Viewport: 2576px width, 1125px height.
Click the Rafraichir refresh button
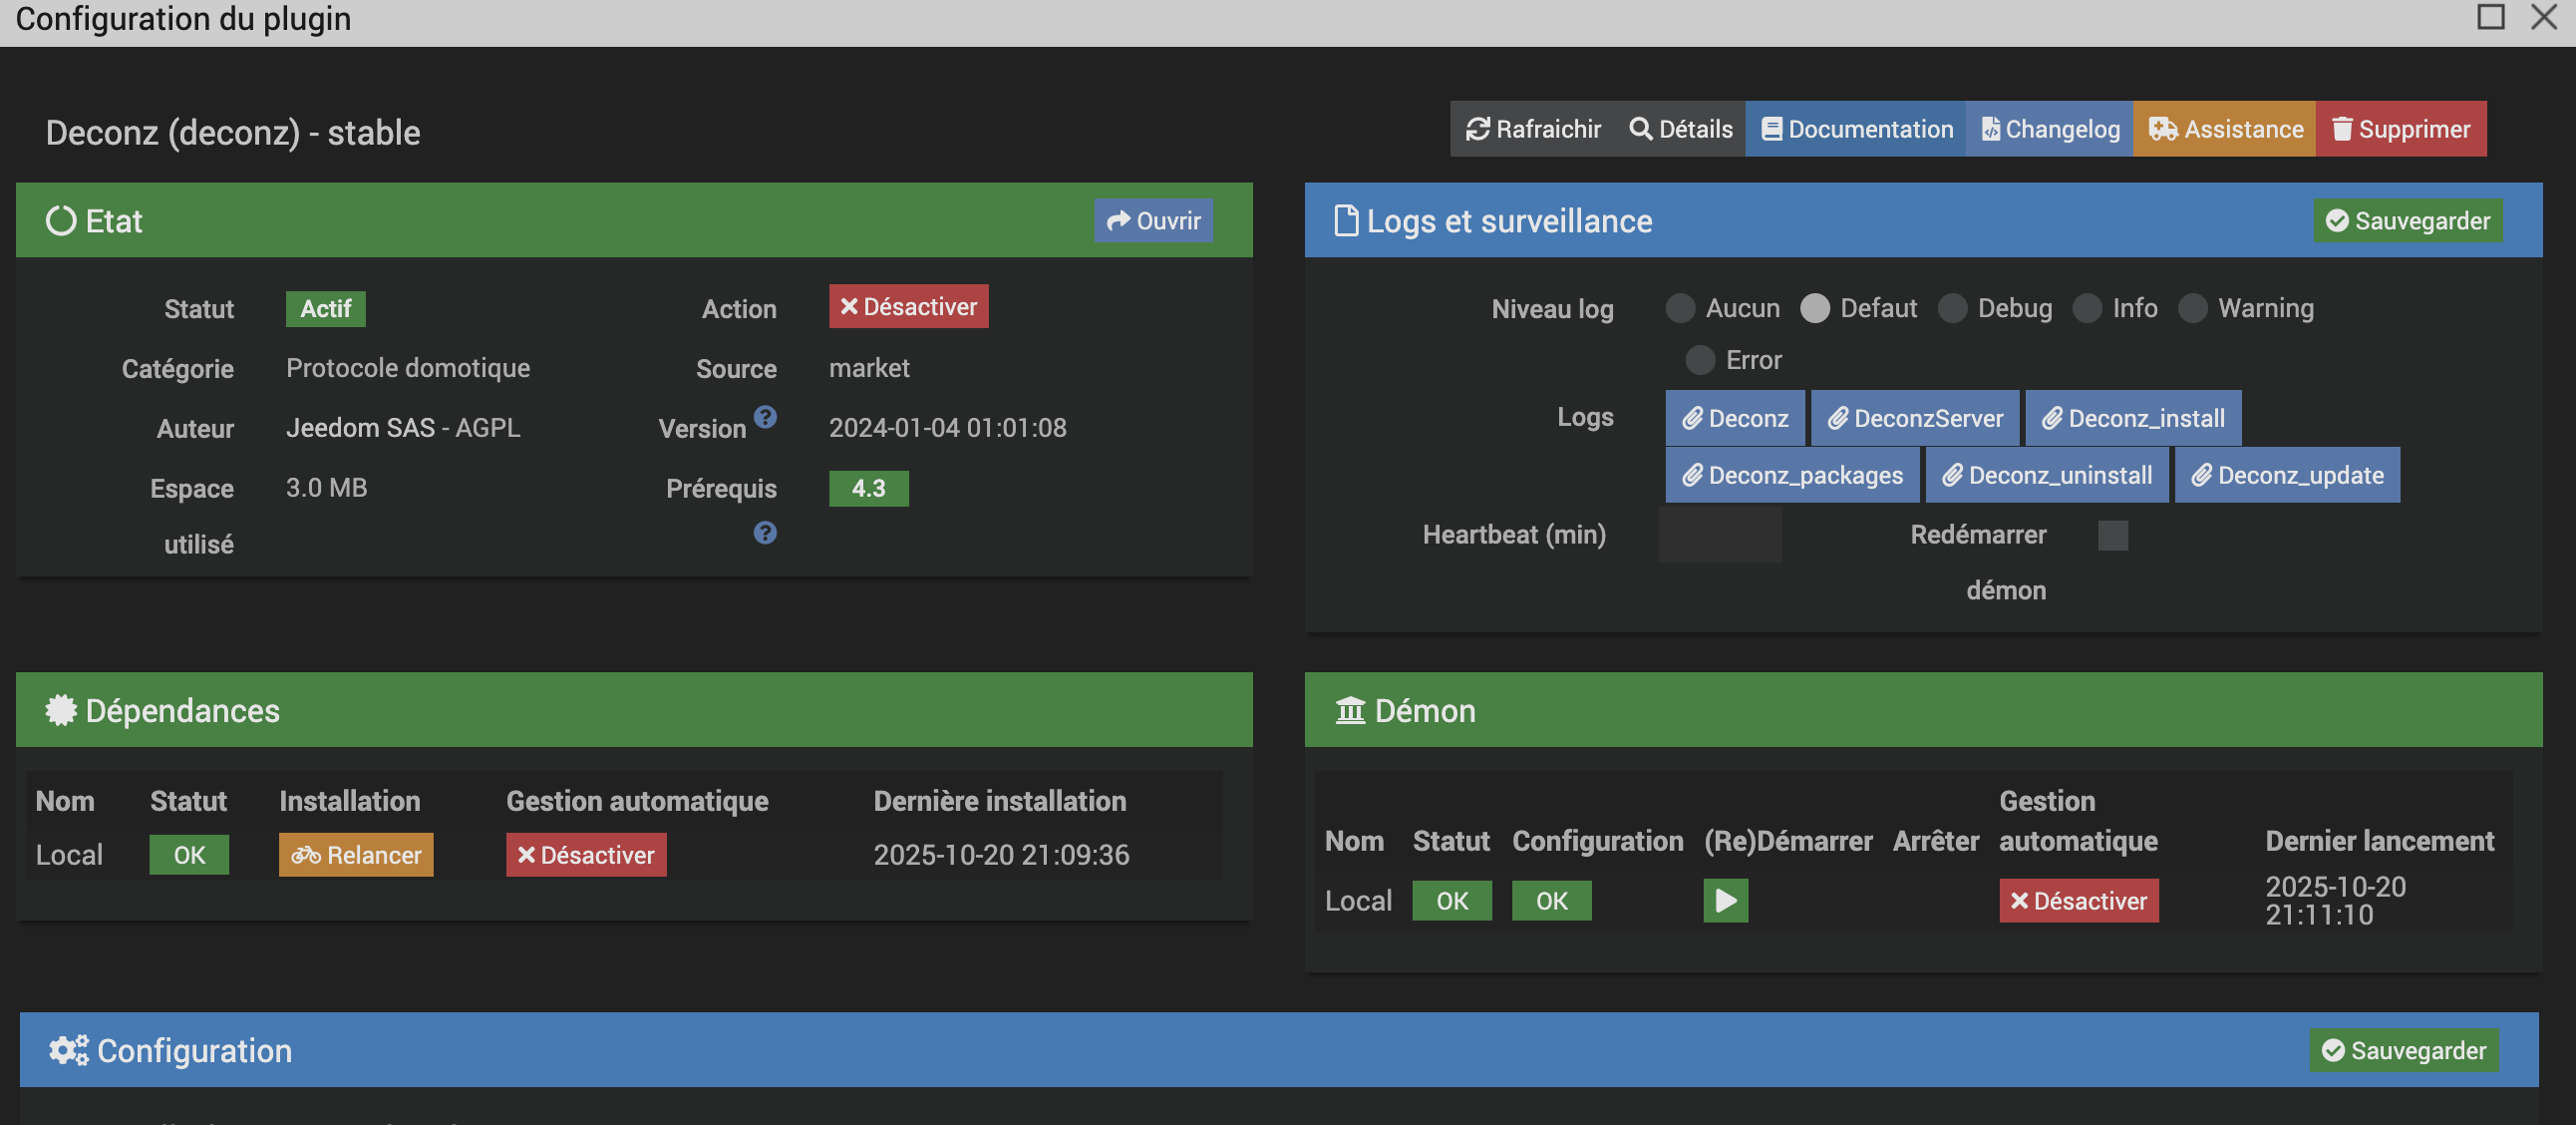(x=1533, y=129)
